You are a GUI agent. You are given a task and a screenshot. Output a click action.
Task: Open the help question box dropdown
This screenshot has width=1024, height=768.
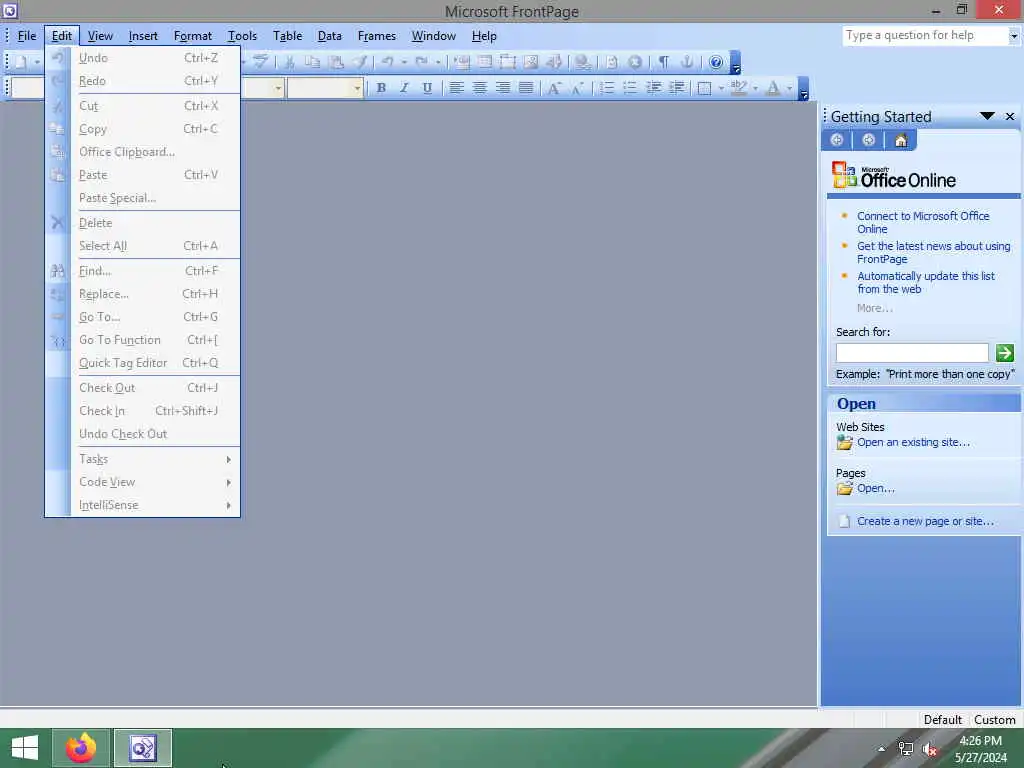(x=1014, y=36)
